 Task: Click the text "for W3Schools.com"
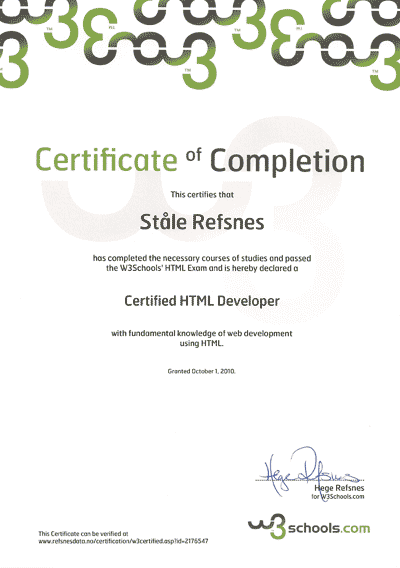(338, 497)
